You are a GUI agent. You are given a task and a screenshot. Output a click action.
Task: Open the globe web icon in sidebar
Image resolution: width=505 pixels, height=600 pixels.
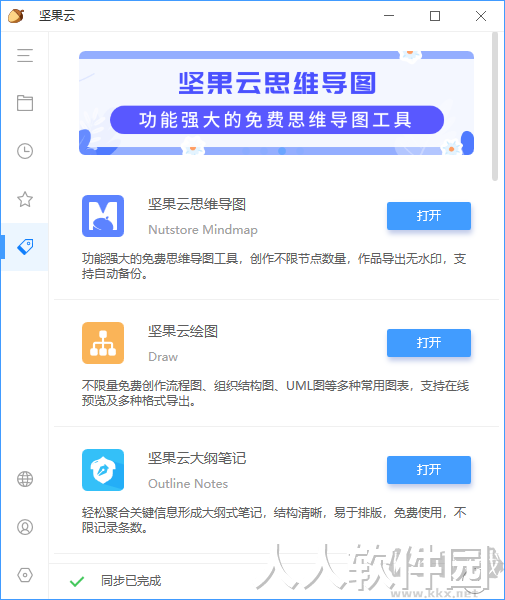click(x=25, y=479)
